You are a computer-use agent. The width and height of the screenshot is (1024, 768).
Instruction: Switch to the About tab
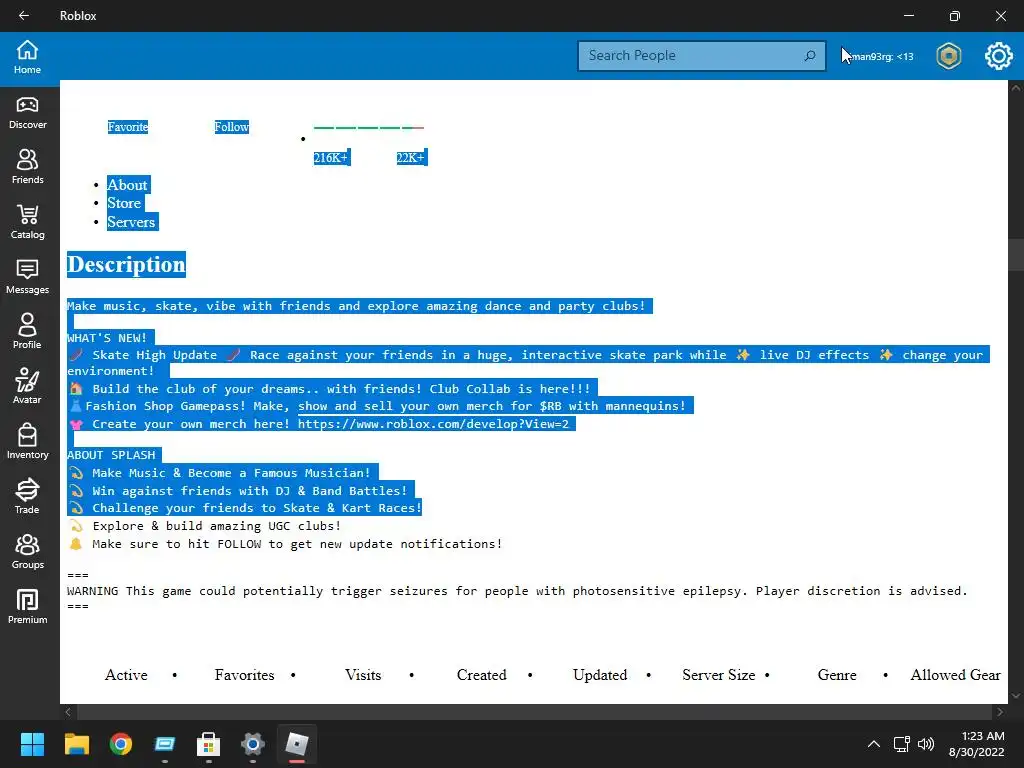point(127,185)
